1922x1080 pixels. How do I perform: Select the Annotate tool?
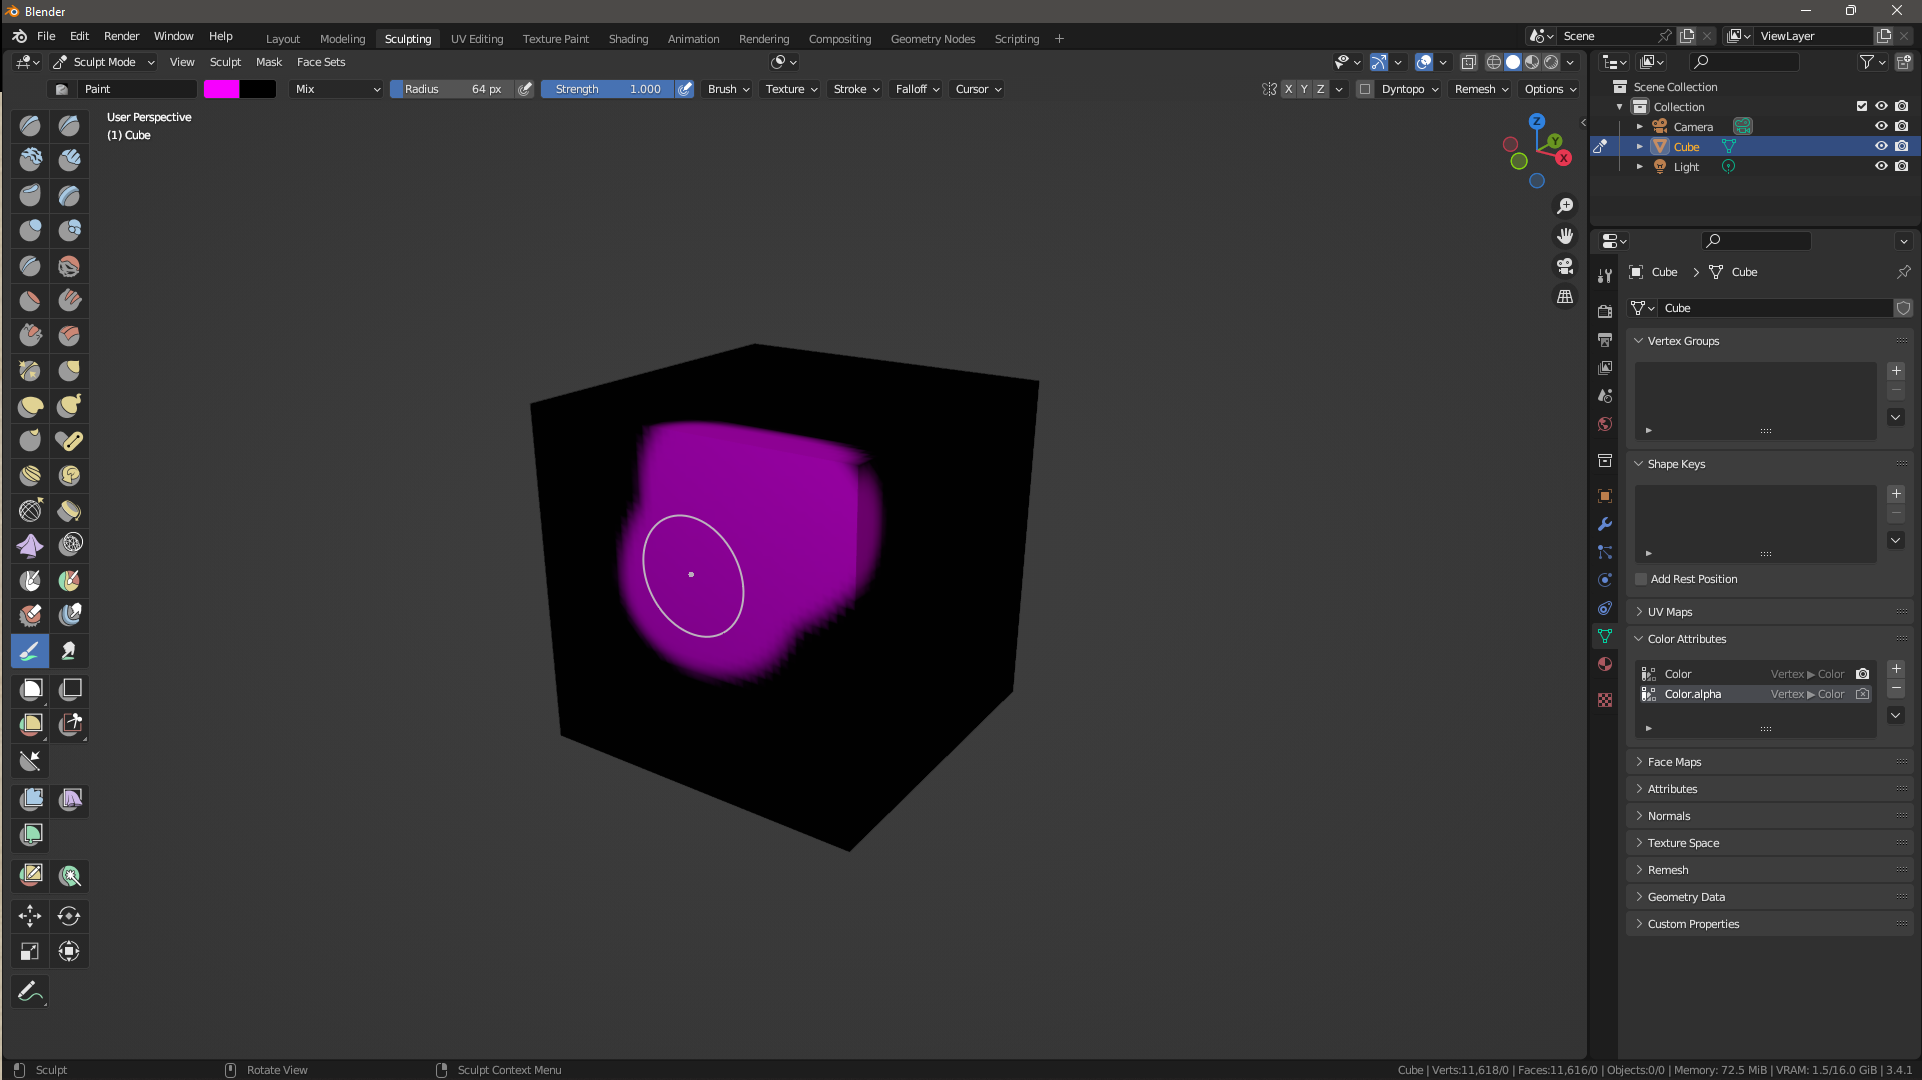(30, 991)
